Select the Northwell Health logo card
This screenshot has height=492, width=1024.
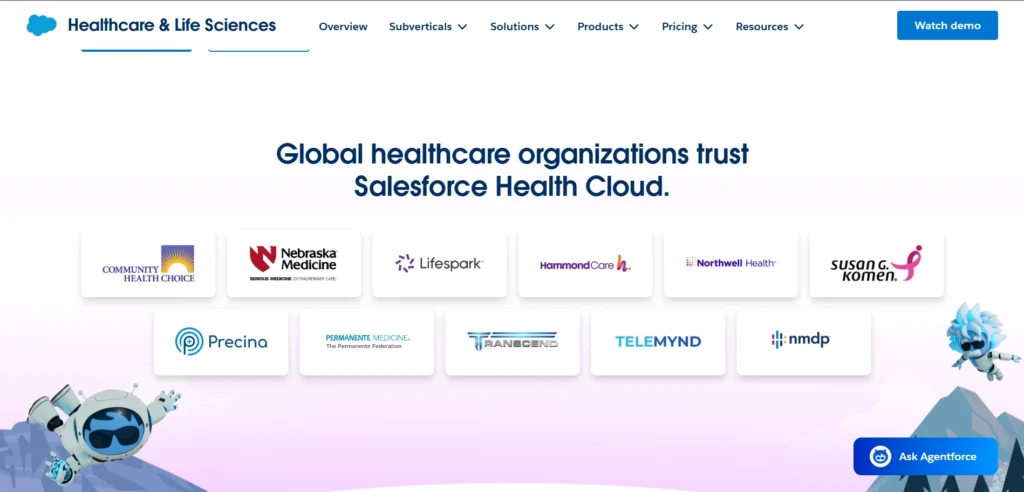pyautogui.click(x=731, y=263)
